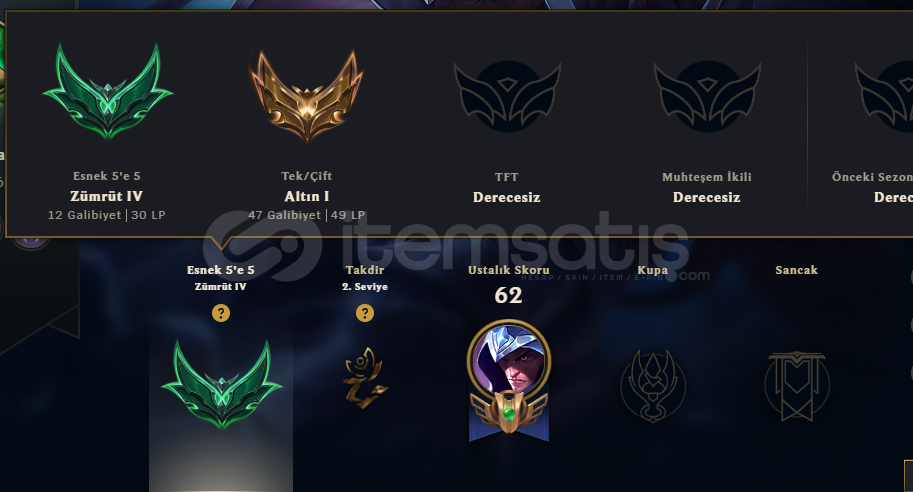Viewport: 913px width, 492px height.
Task: Click the help icon under Zümrüt IV
Action: click(221, 313)
